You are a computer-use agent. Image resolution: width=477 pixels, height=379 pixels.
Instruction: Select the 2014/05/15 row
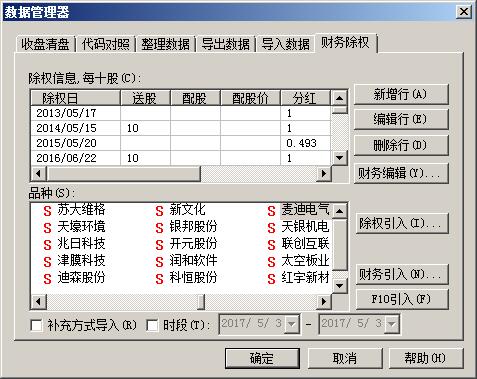181,128
